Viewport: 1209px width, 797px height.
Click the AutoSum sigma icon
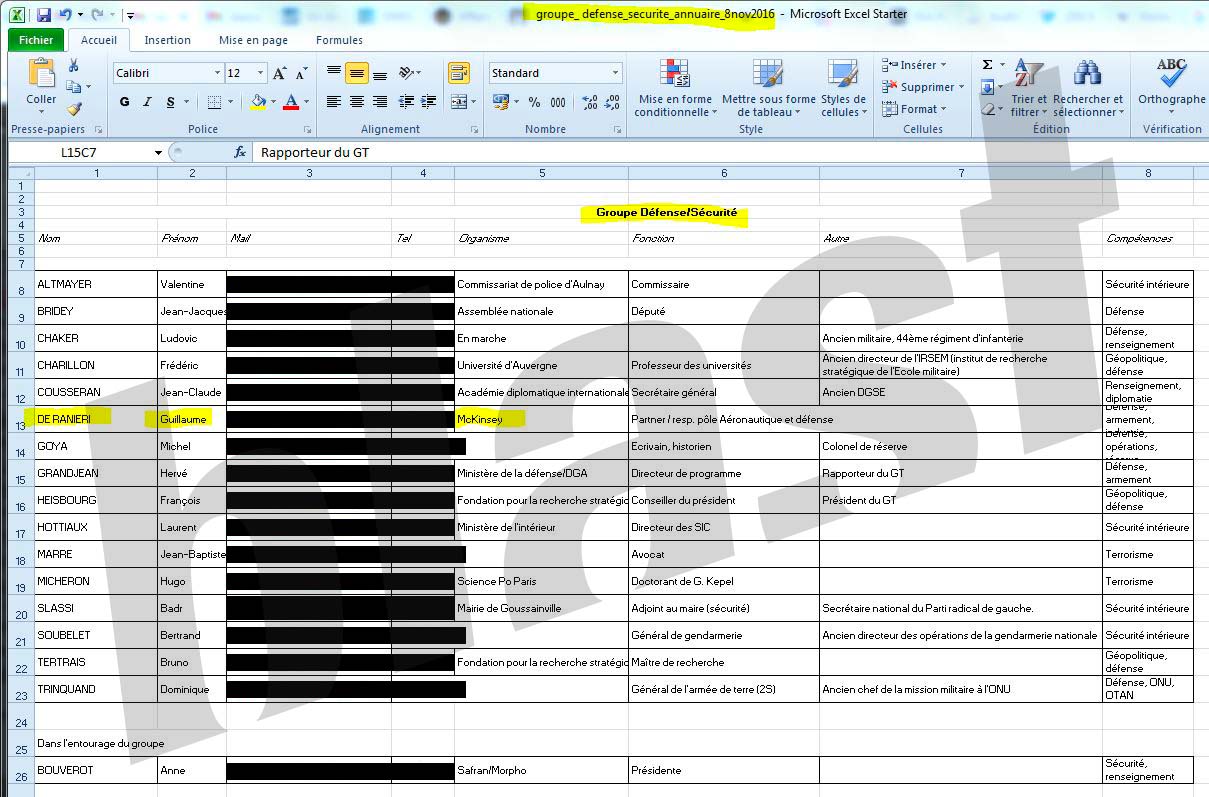coord(988,65)
